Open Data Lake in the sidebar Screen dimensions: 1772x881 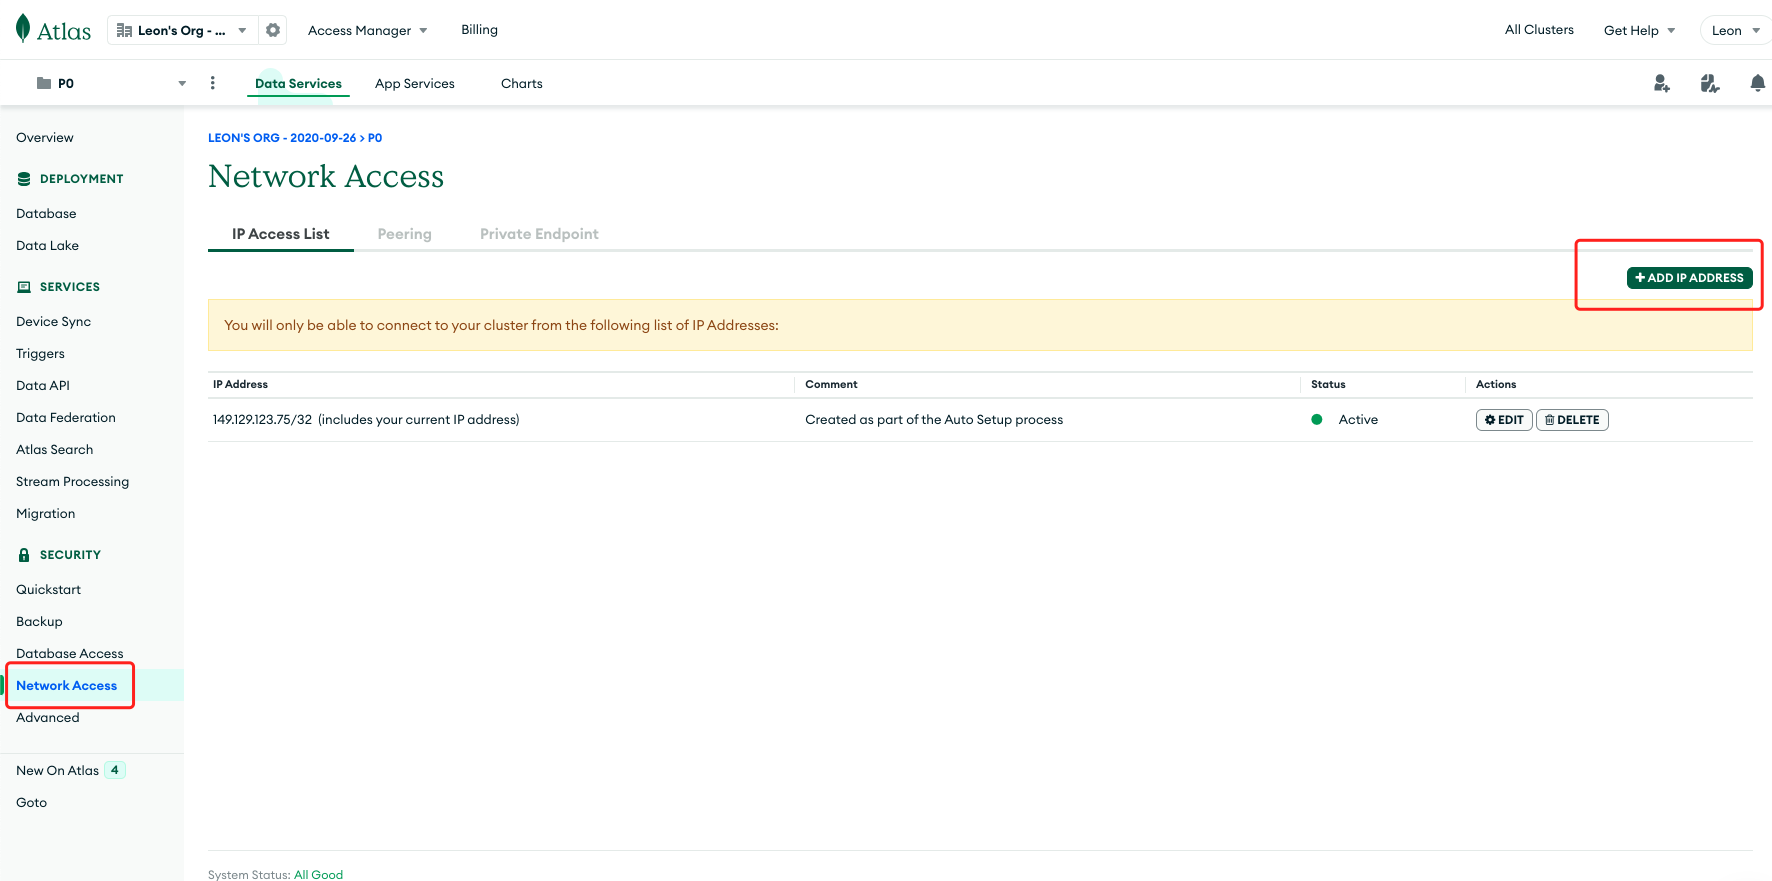tap(47, 246)
